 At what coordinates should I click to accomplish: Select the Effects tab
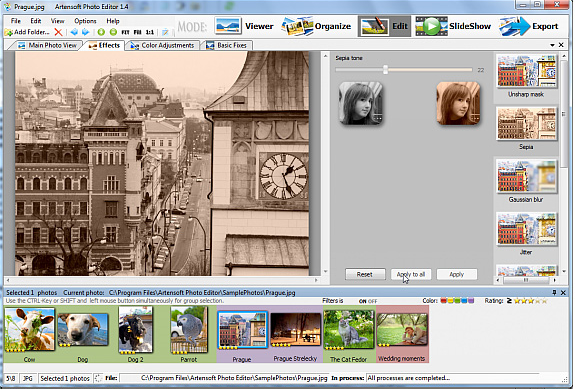pyautogui.click(x=105, y=45)
